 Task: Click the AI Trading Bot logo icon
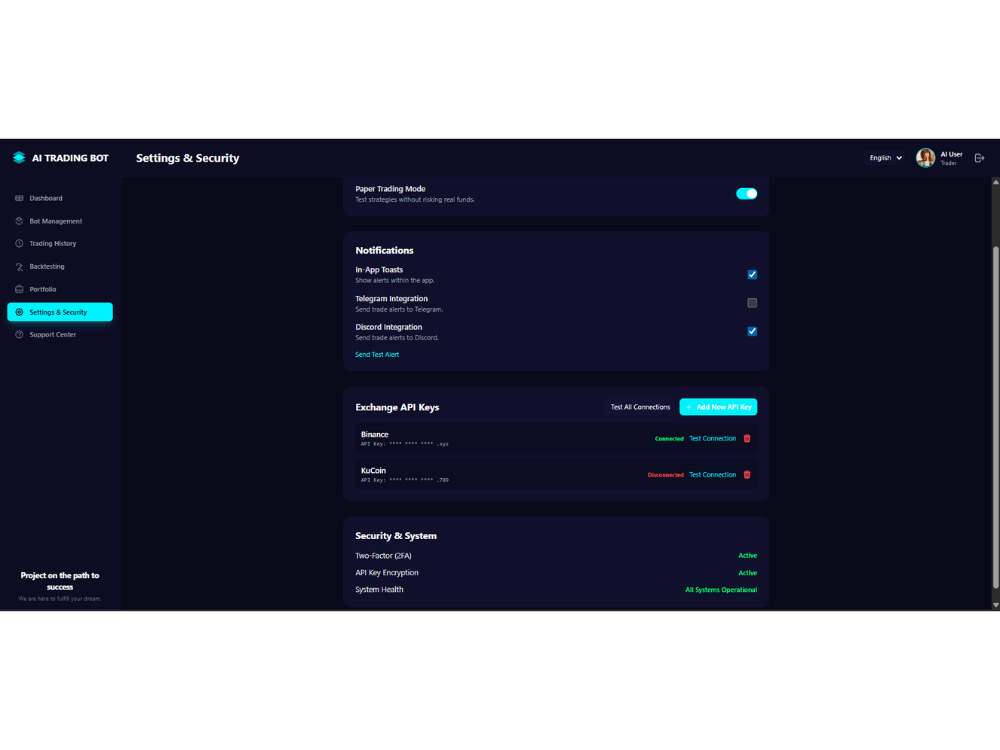pyautogui.click(x=19, y=158)
